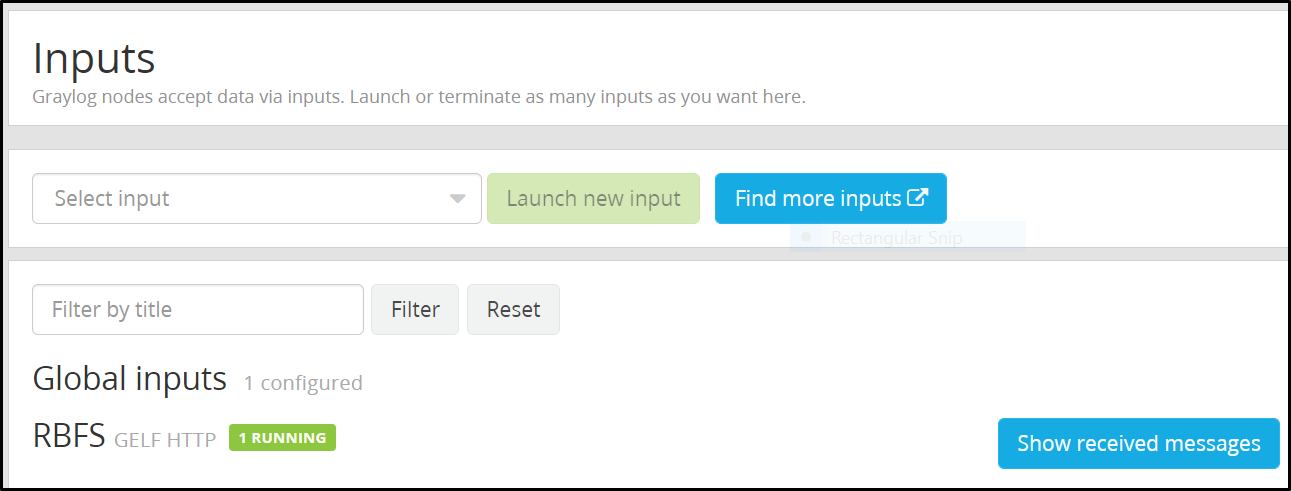Screen dimensions: 1291x491
Task: Click the faint Rectangular Snip label
Action: pyautogui.click(x=896, y=239)
